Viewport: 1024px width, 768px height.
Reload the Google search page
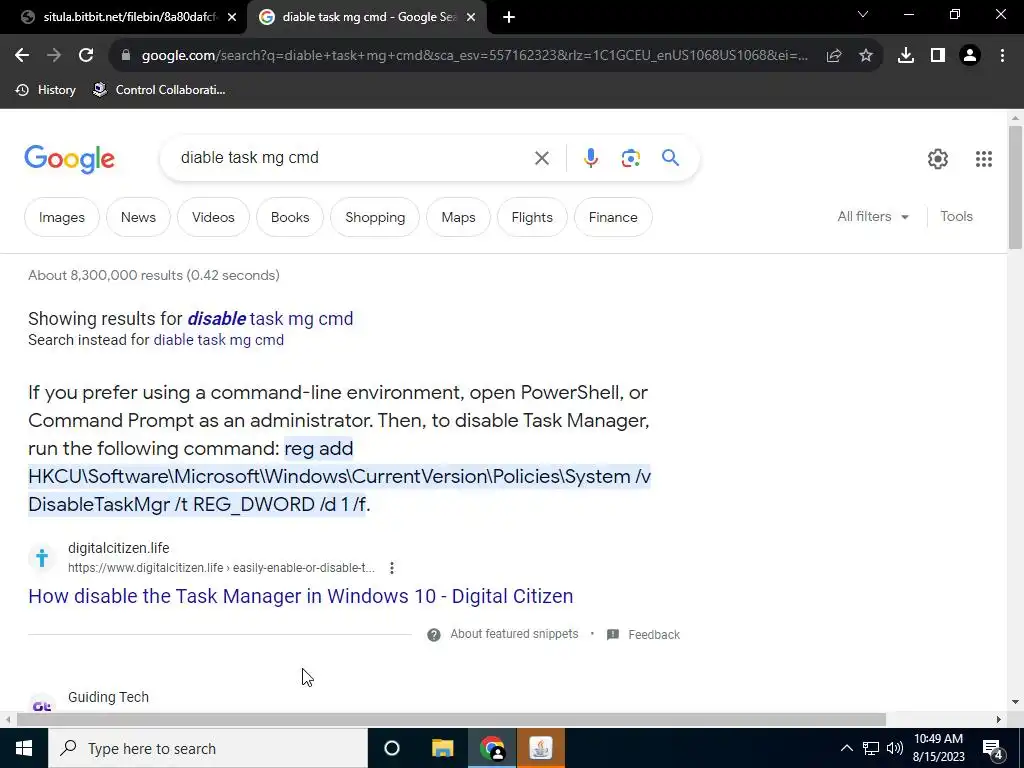point(86,56)
